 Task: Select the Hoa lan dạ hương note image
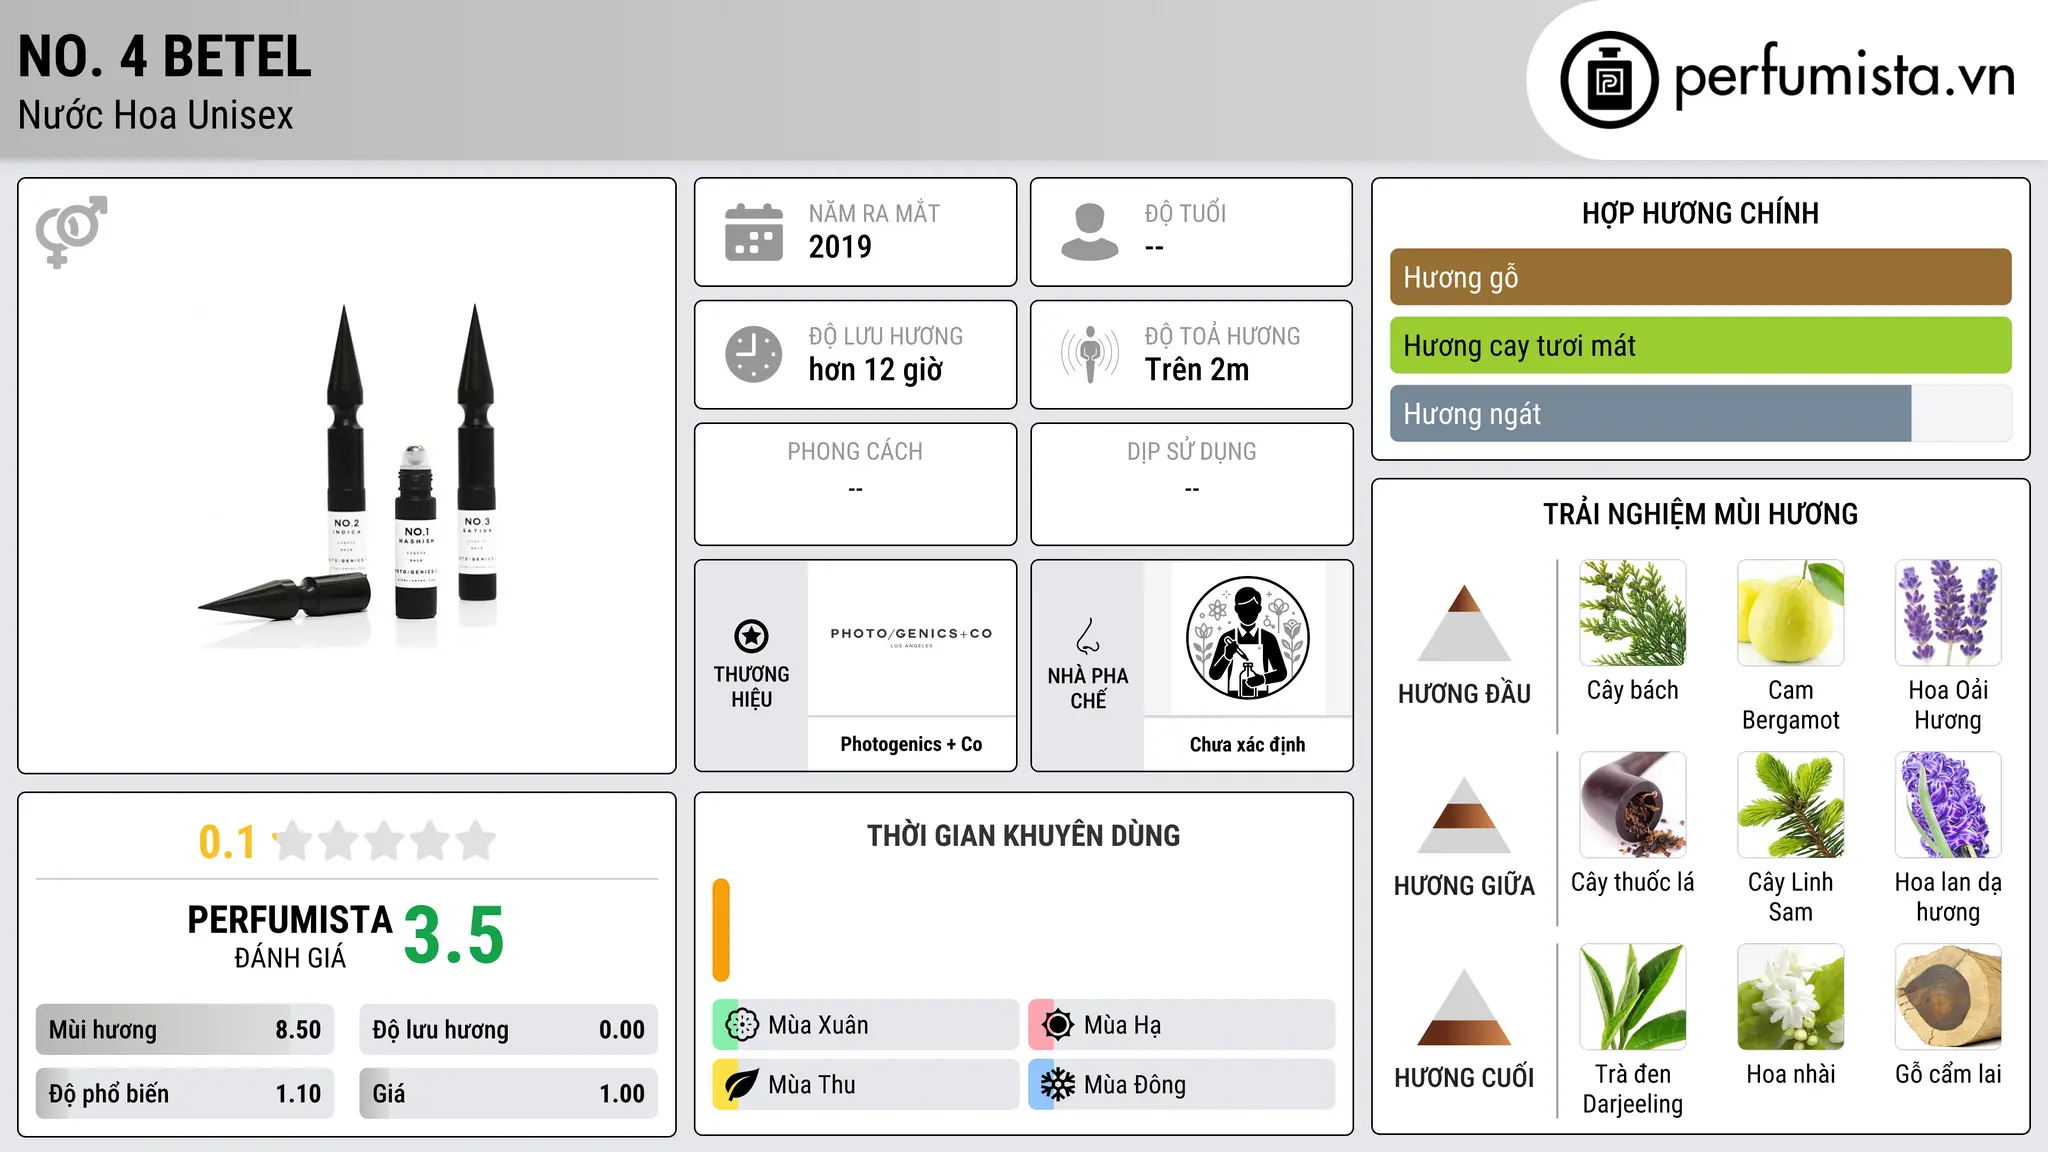click(x=1948, y=805)
